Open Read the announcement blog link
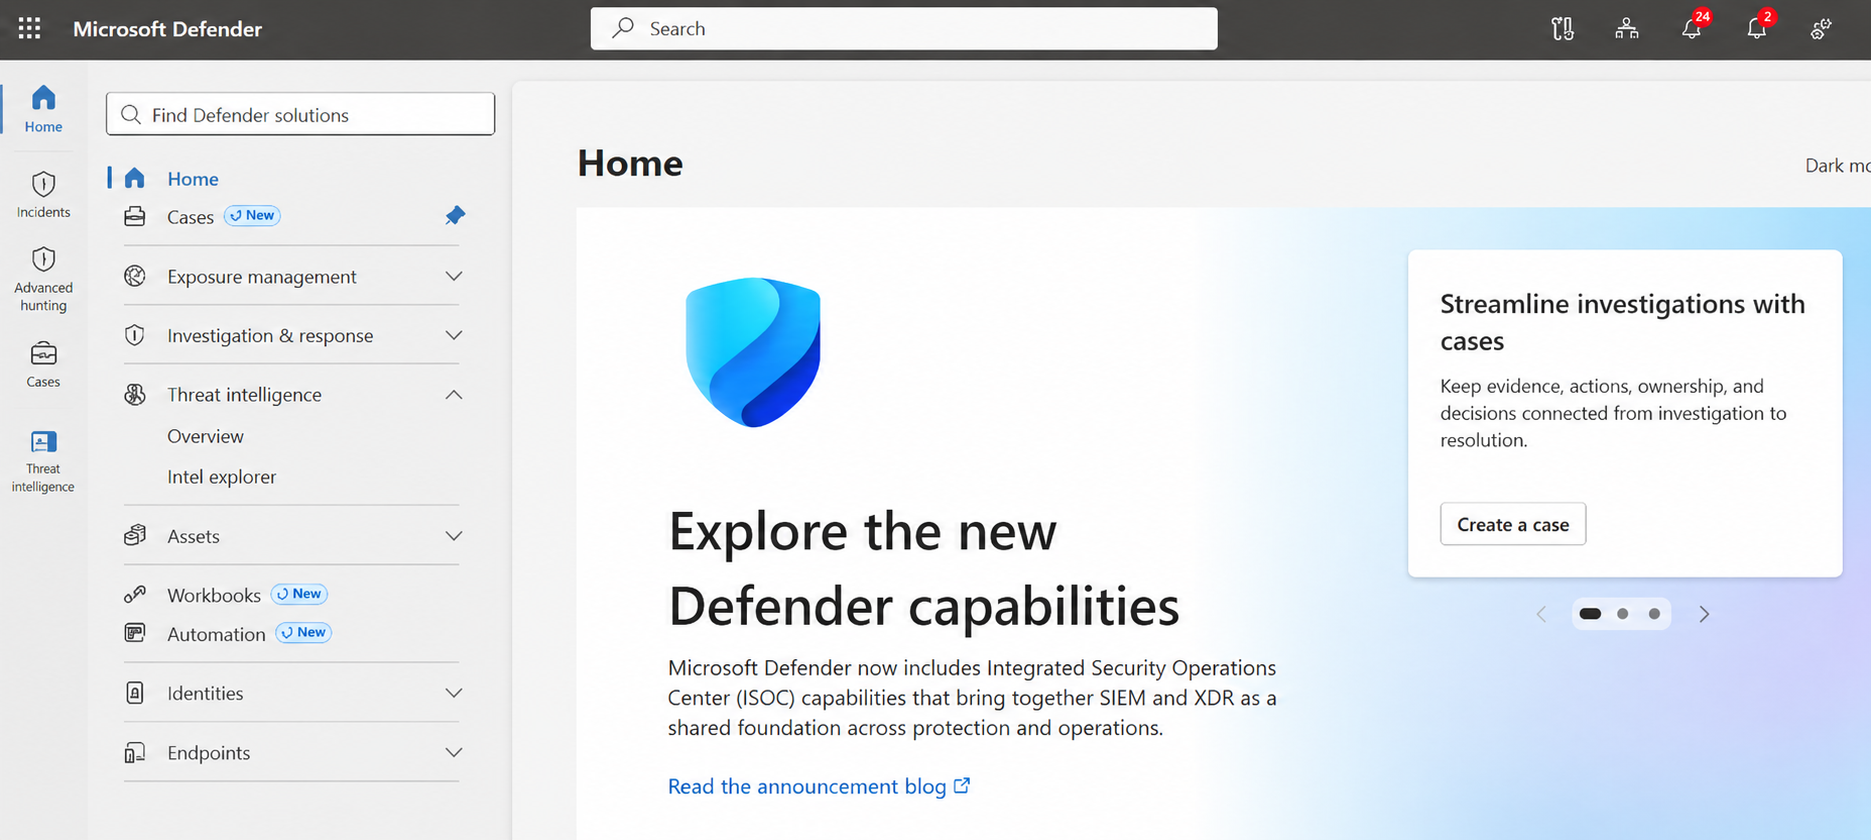Image resolution: width=1871 pixels, height=840 pixels. point(819,786)
